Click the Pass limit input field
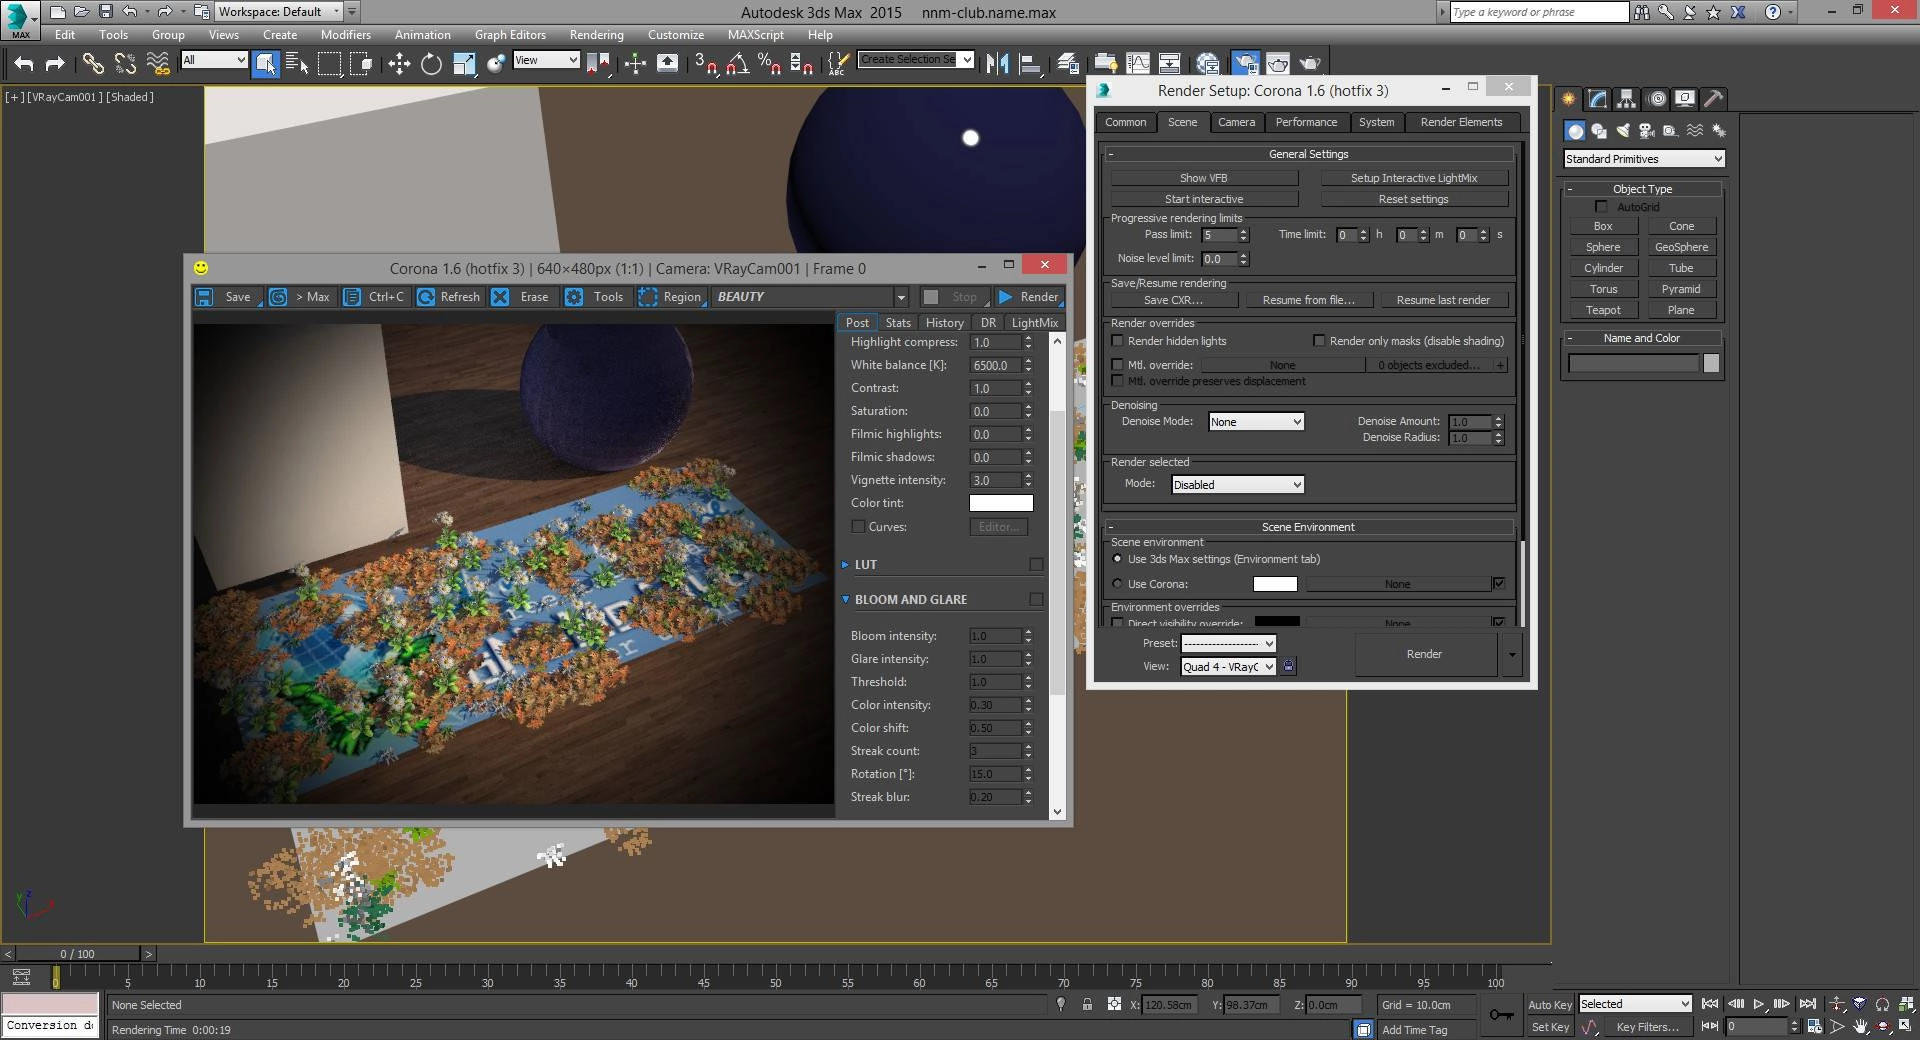This screenshot has height=1040, width=1920. 1219,235
